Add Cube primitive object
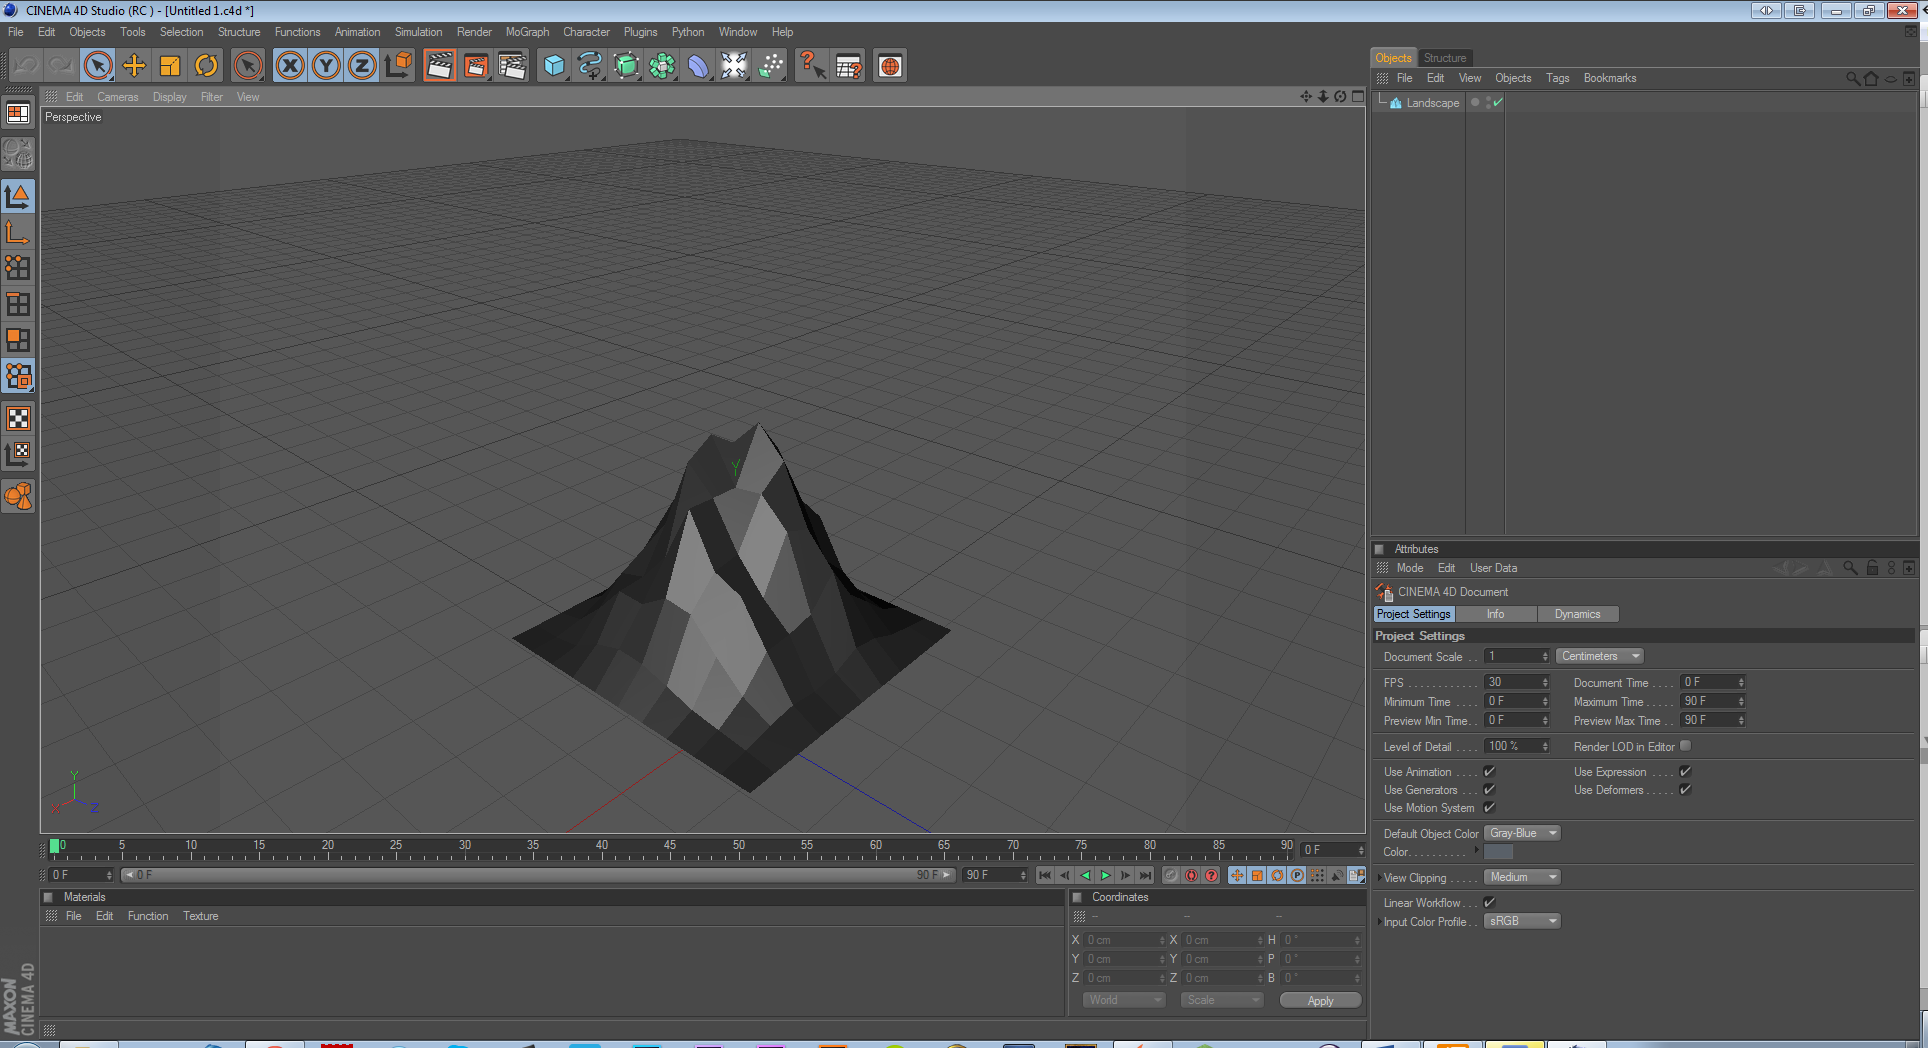 click(554, 66)
